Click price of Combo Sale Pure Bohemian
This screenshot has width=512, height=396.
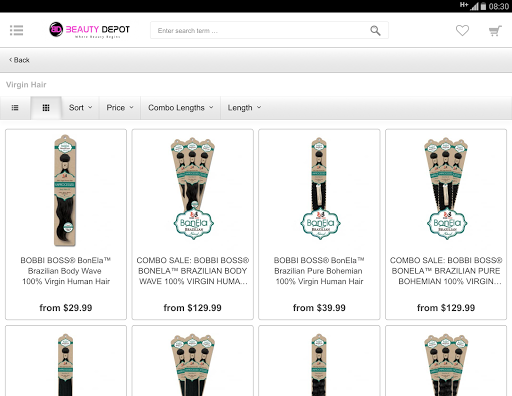[x=446, y=308]
